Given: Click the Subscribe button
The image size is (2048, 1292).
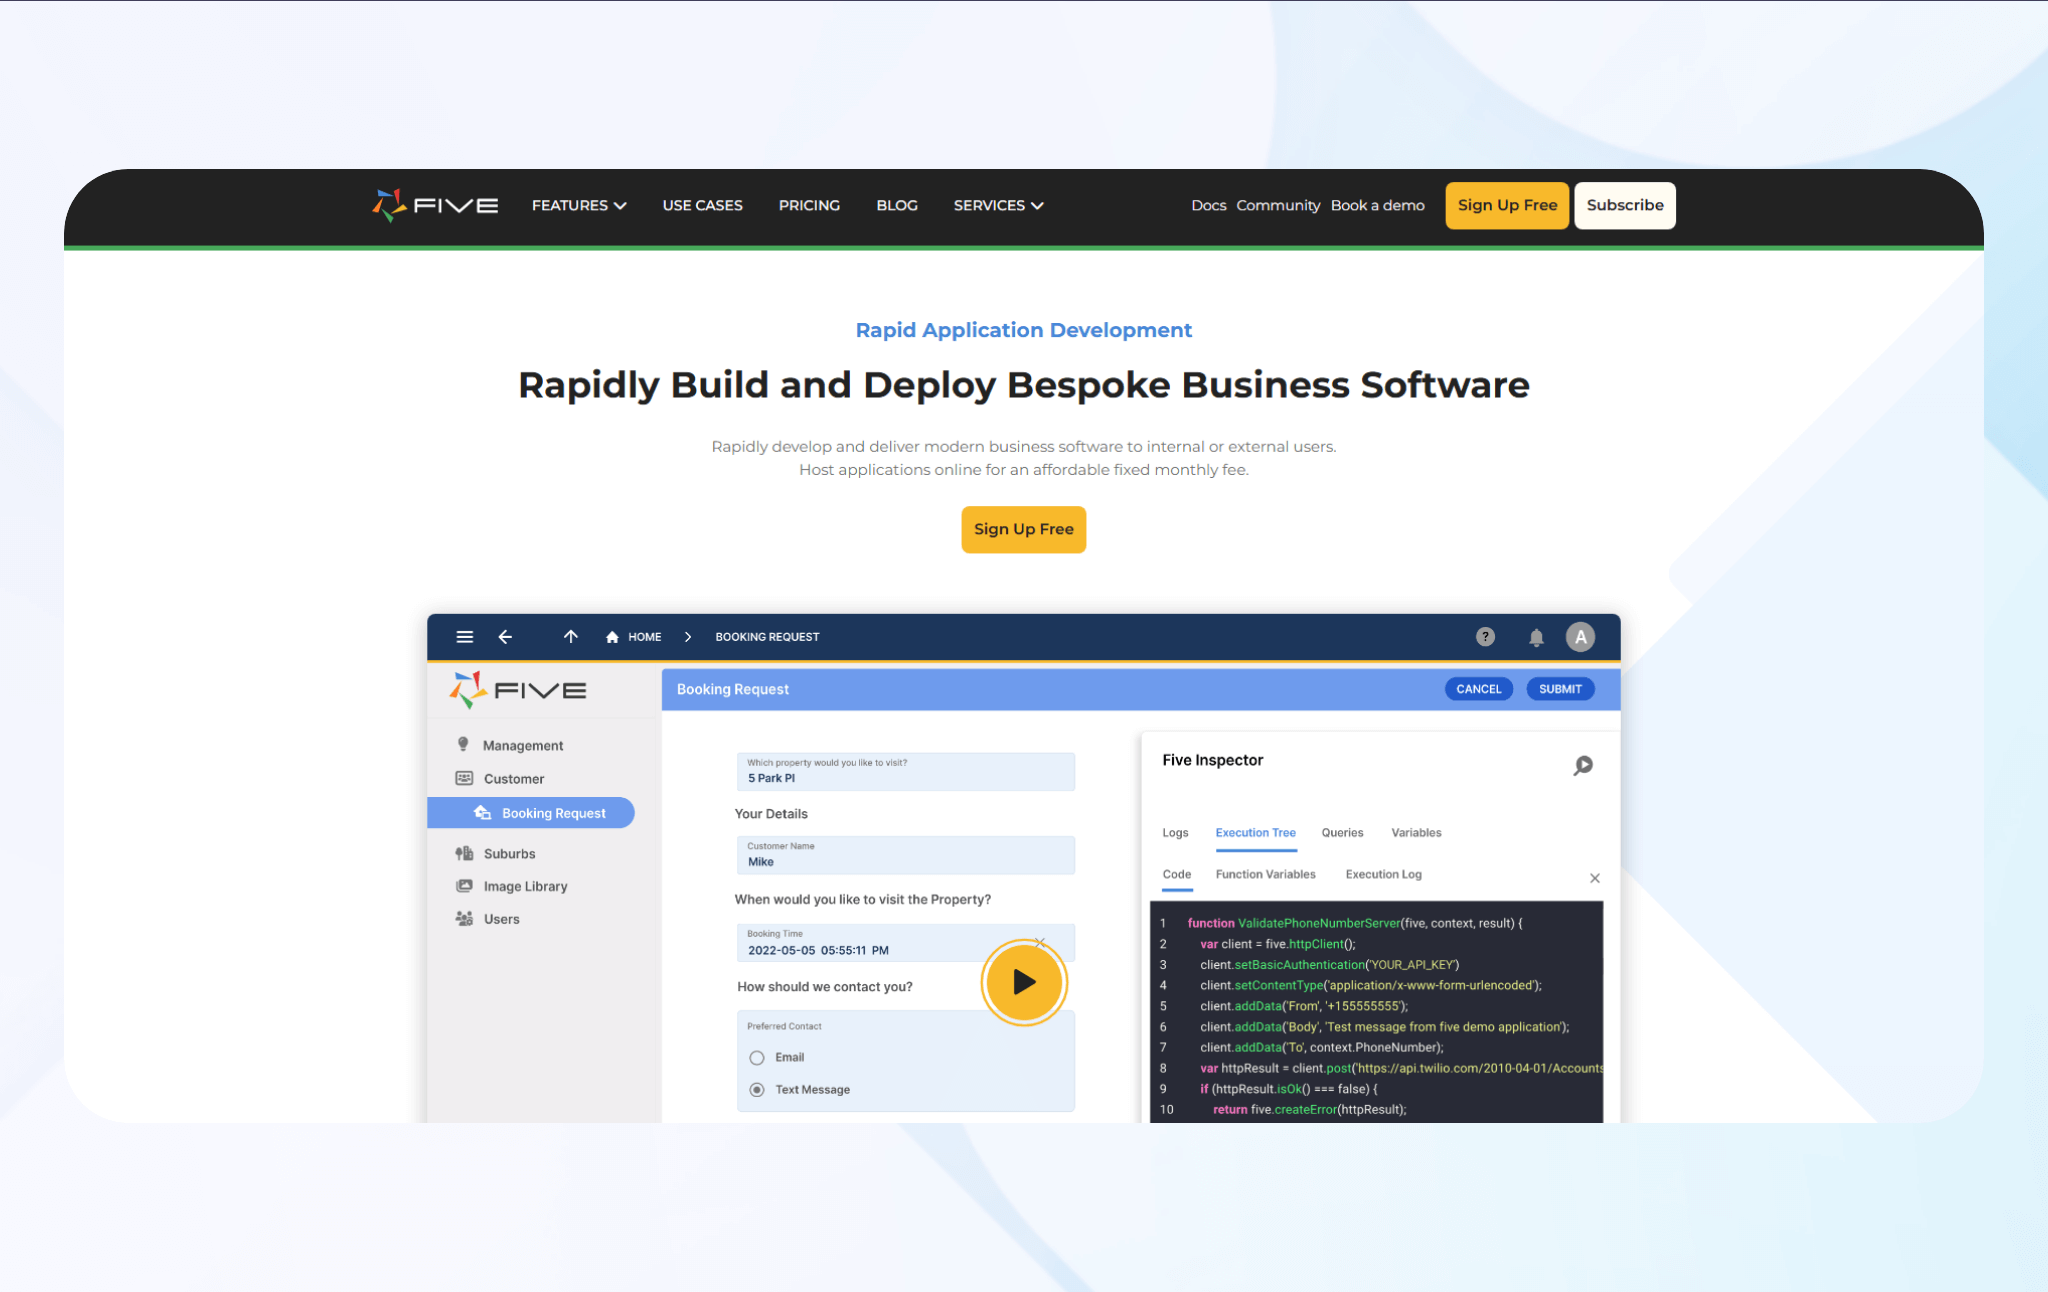Looking at the screenshot, I should [1624, 205].
